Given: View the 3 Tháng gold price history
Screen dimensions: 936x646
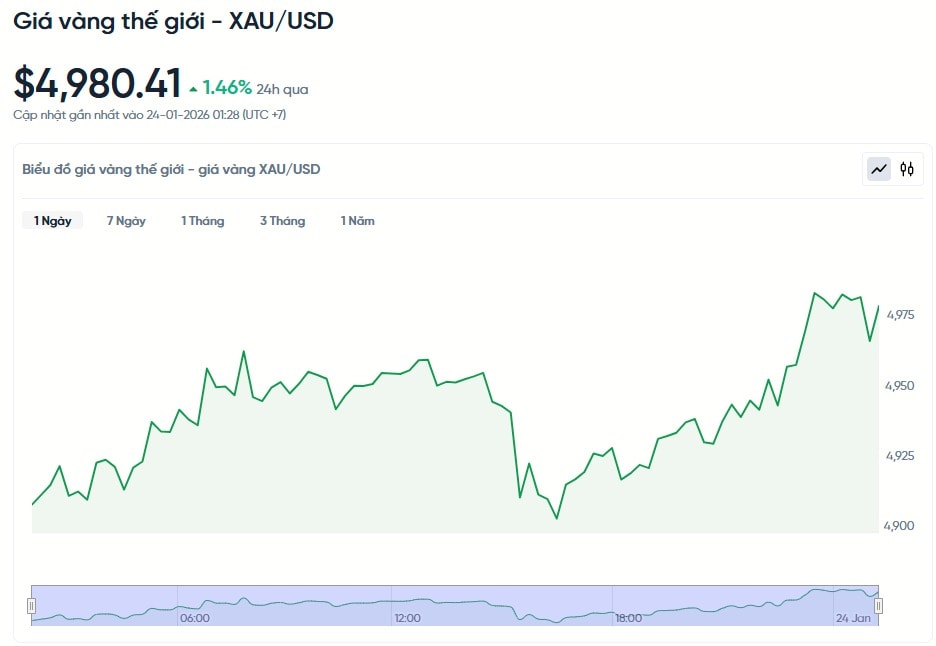Looking at the screenshot, I should pyautogui.click(x=282, y=220).
